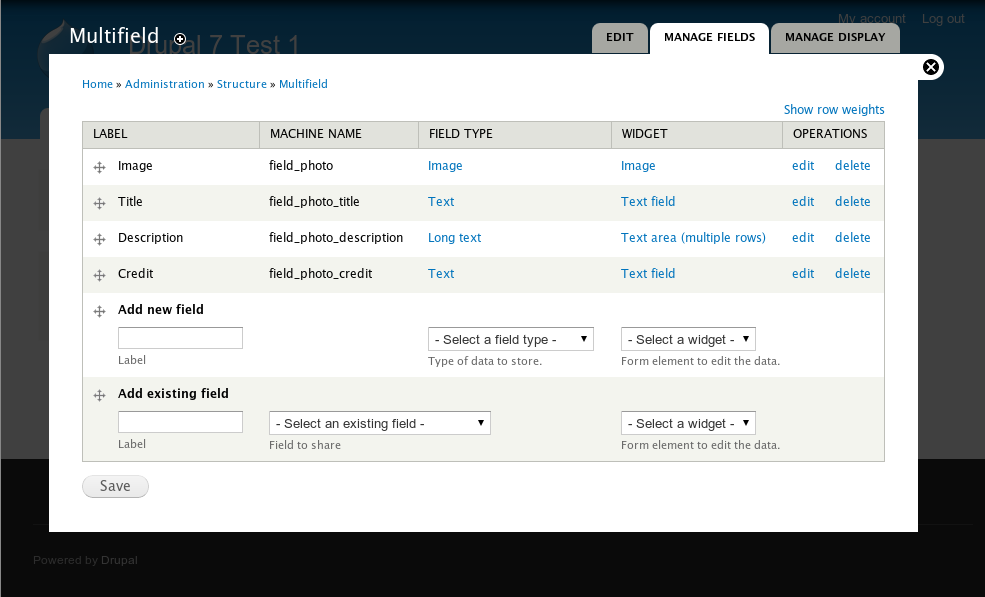Click the new field Label input
This screenshot has width=985, height=597.
pyautogui.click(x=180, y=338)
